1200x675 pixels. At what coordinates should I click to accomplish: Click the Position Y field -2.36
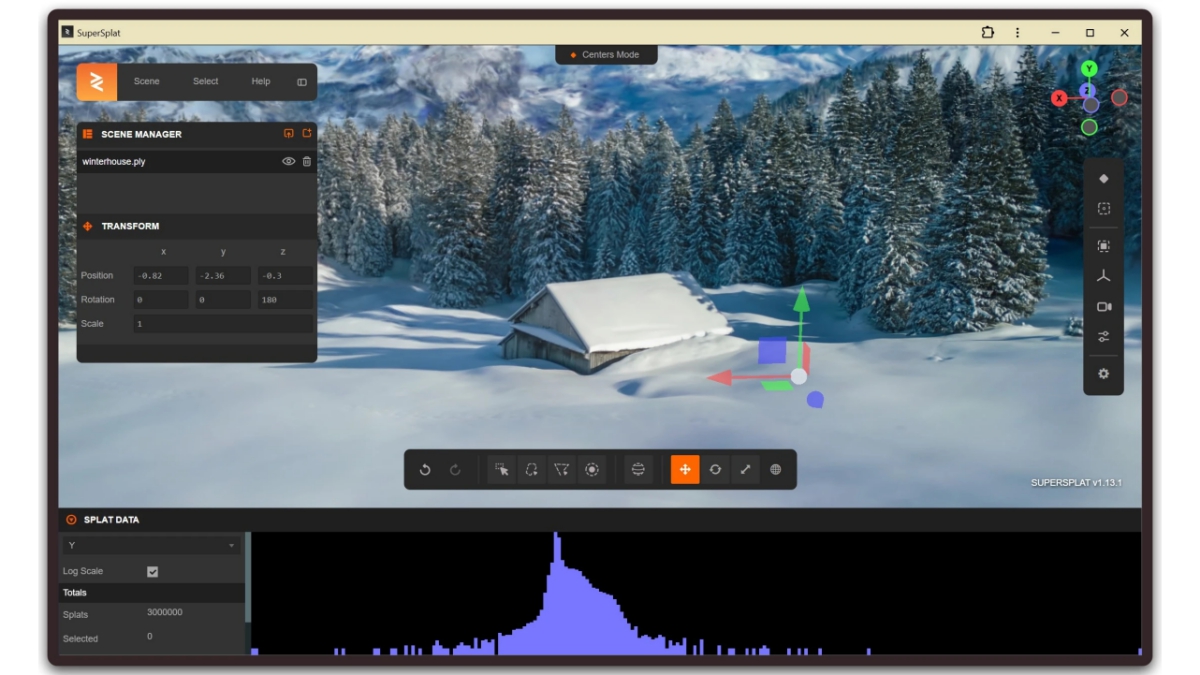223,275
